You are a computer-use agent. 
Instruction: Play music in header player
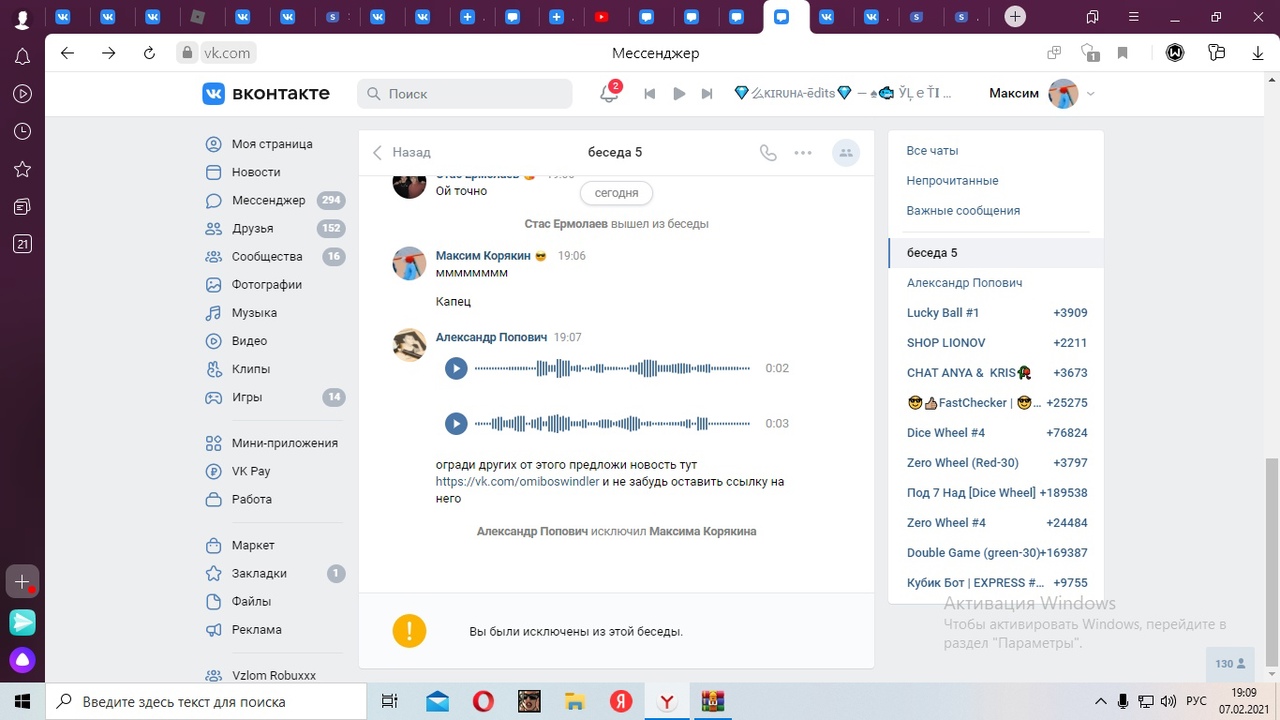[679, 94]
